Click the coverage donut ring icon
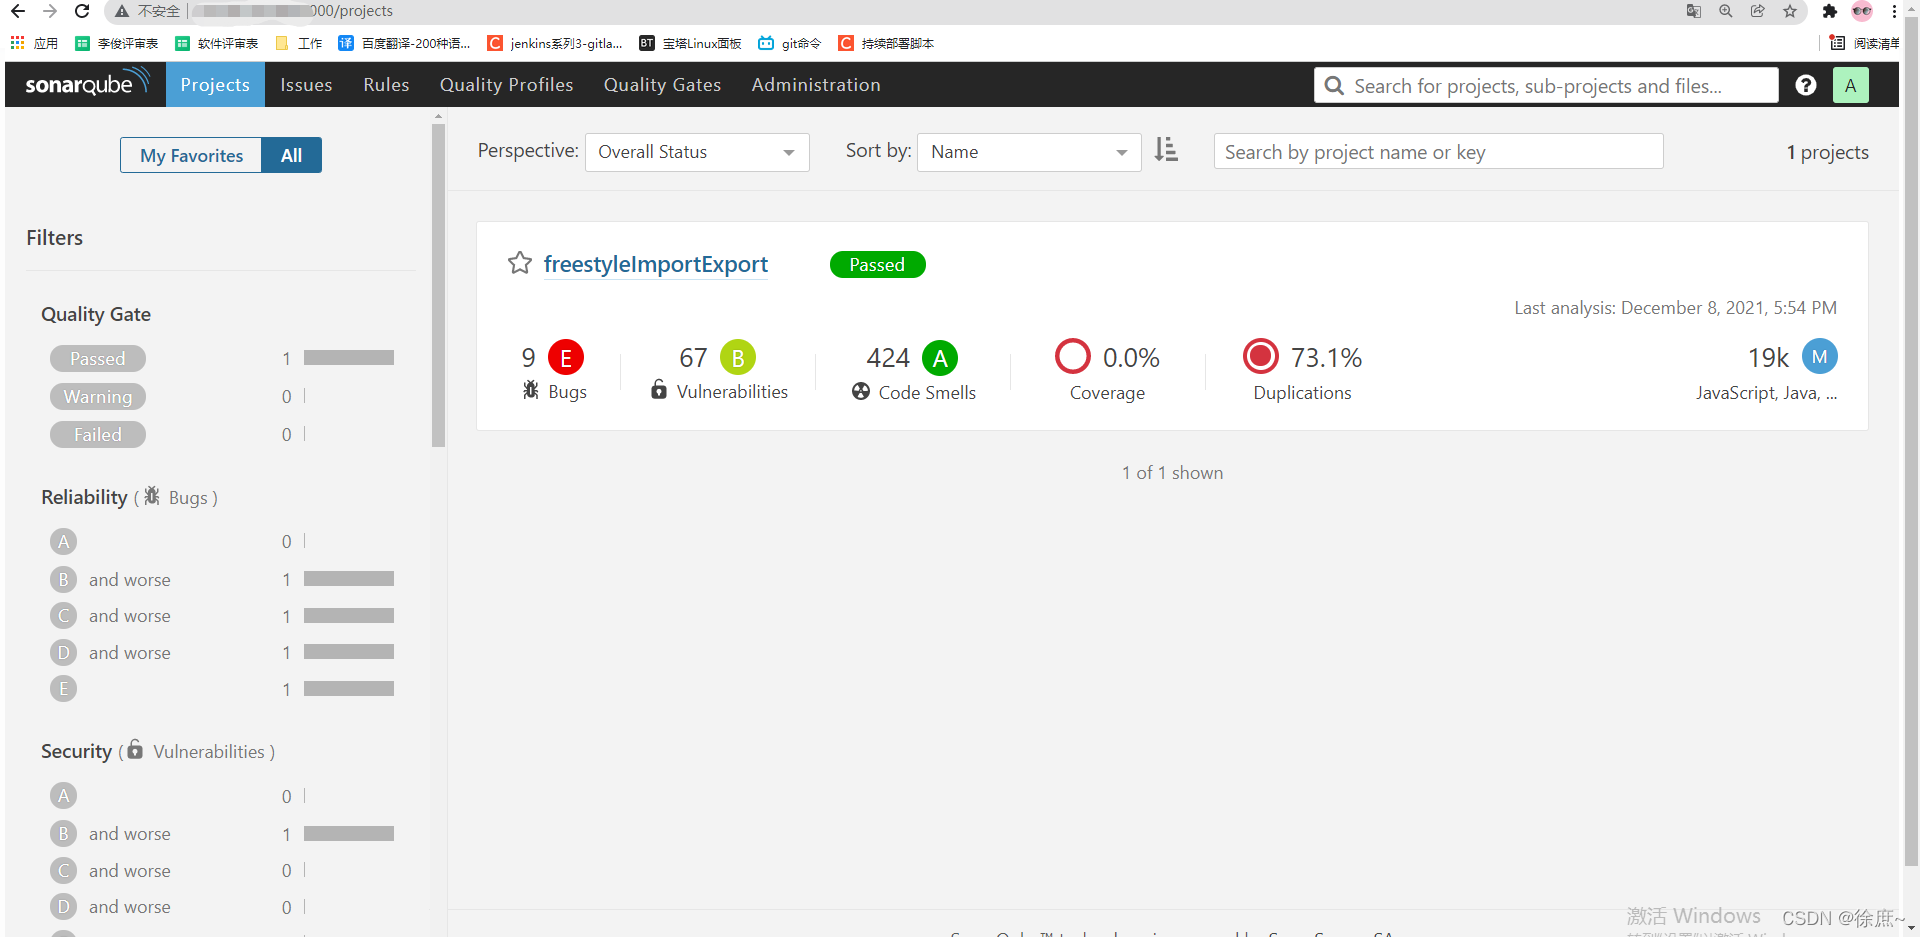The height and width of the screenshot is (937, 1920). pos(1073,356)
